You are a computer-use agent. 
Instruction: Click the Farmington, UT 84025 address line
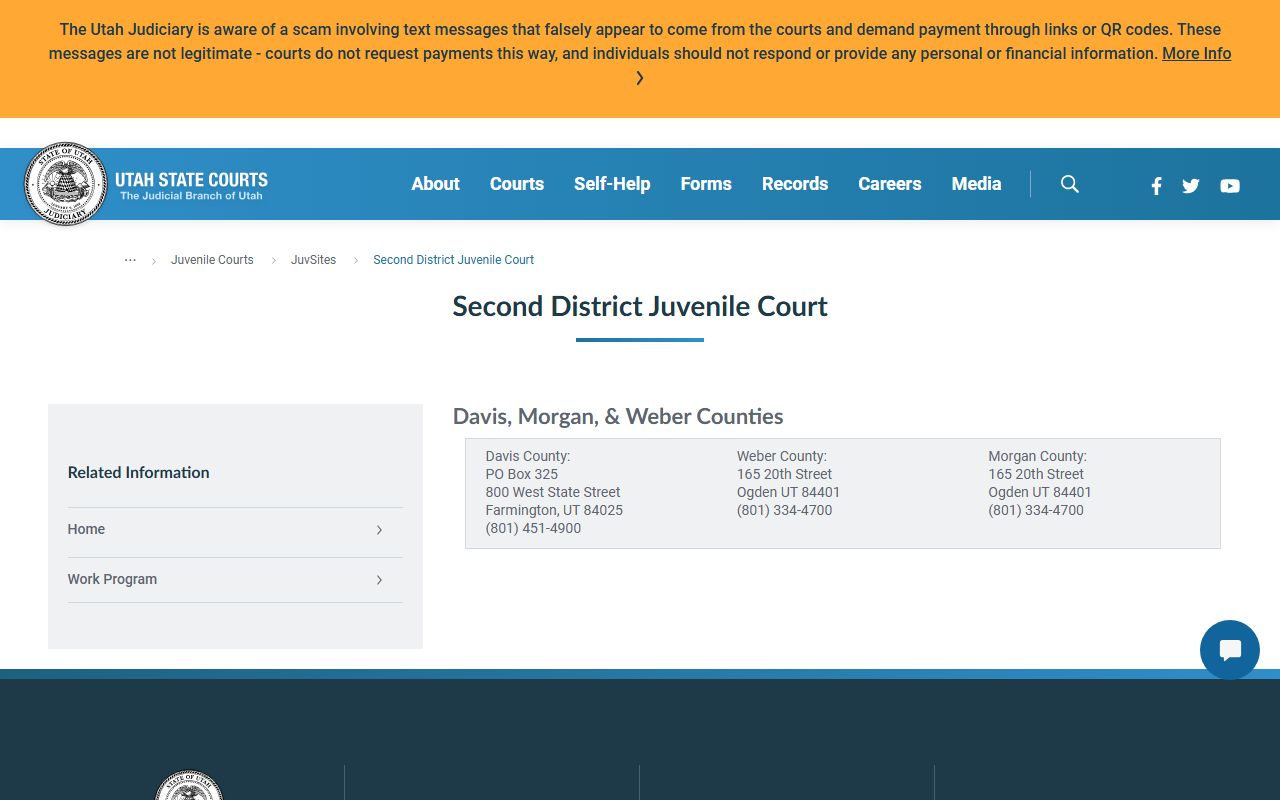pyautogui.click(x=554, y=510)
